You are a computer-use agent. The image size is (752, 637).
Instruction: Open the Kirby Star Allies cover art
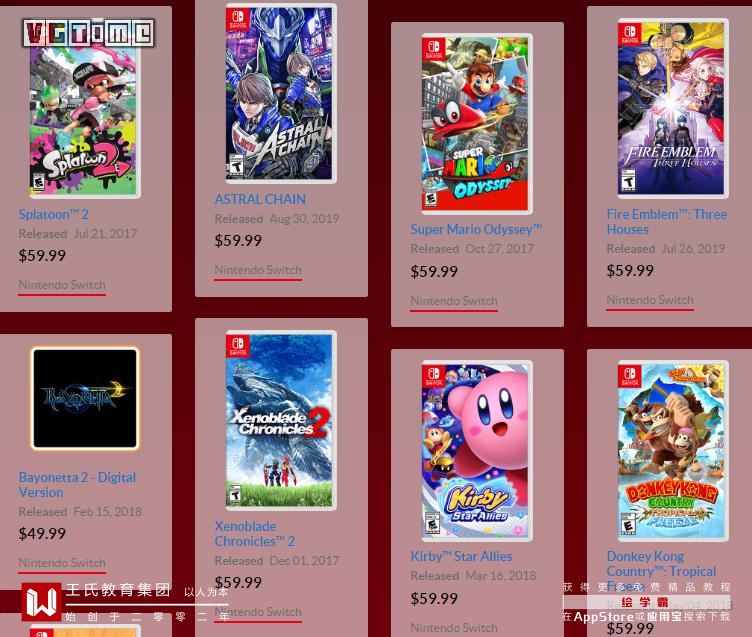tap(477, 450)
